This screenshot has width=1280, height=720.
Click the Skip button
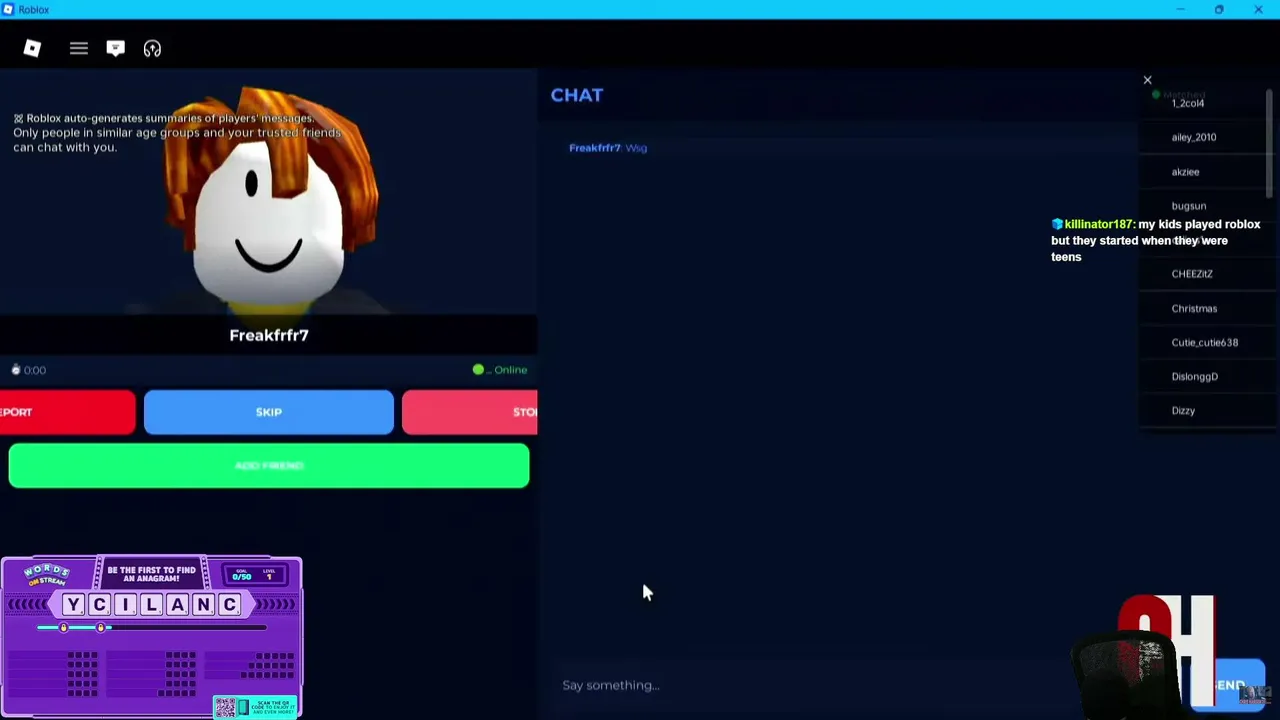point(269,412)
